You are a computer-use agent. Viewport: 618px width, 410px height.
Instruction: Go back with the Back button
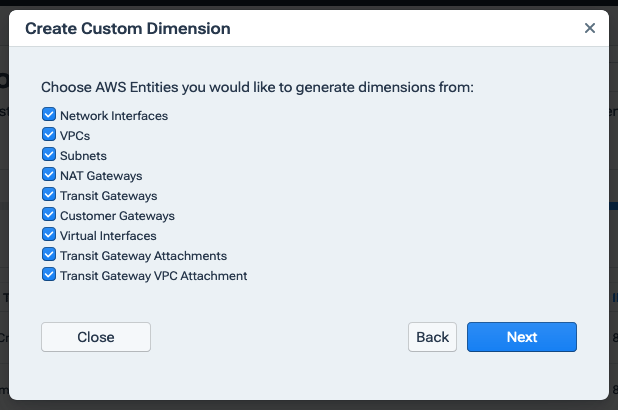[432, 337]
